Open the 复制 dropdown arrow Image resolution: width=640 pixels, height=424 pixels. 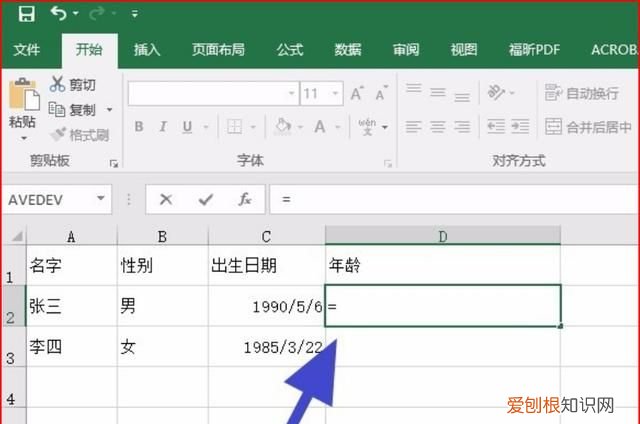[109, 110]
